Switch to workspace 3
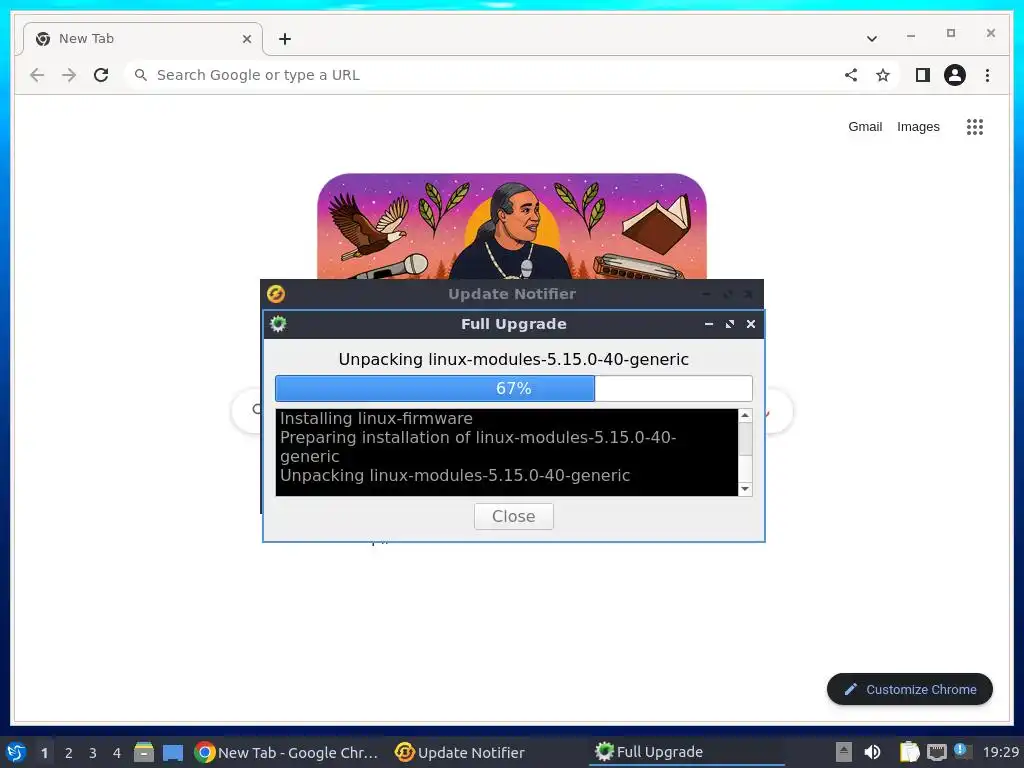 tap(93, 753)
